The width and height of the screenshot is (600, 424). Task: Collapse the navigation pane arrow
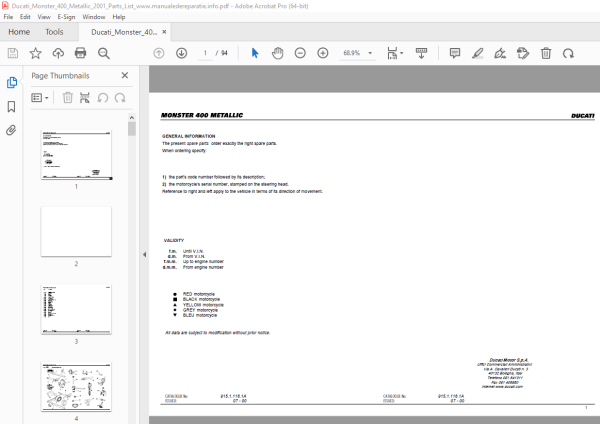[x=144, y=254]
